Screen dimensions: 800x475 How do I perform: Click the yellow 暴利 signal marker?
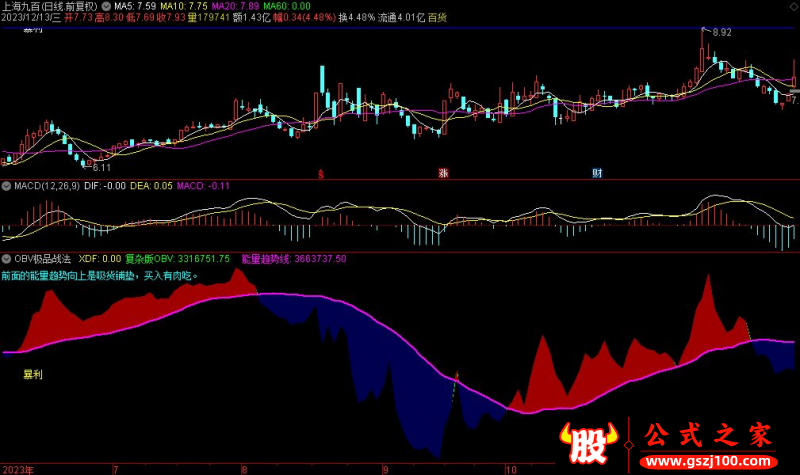34,374
